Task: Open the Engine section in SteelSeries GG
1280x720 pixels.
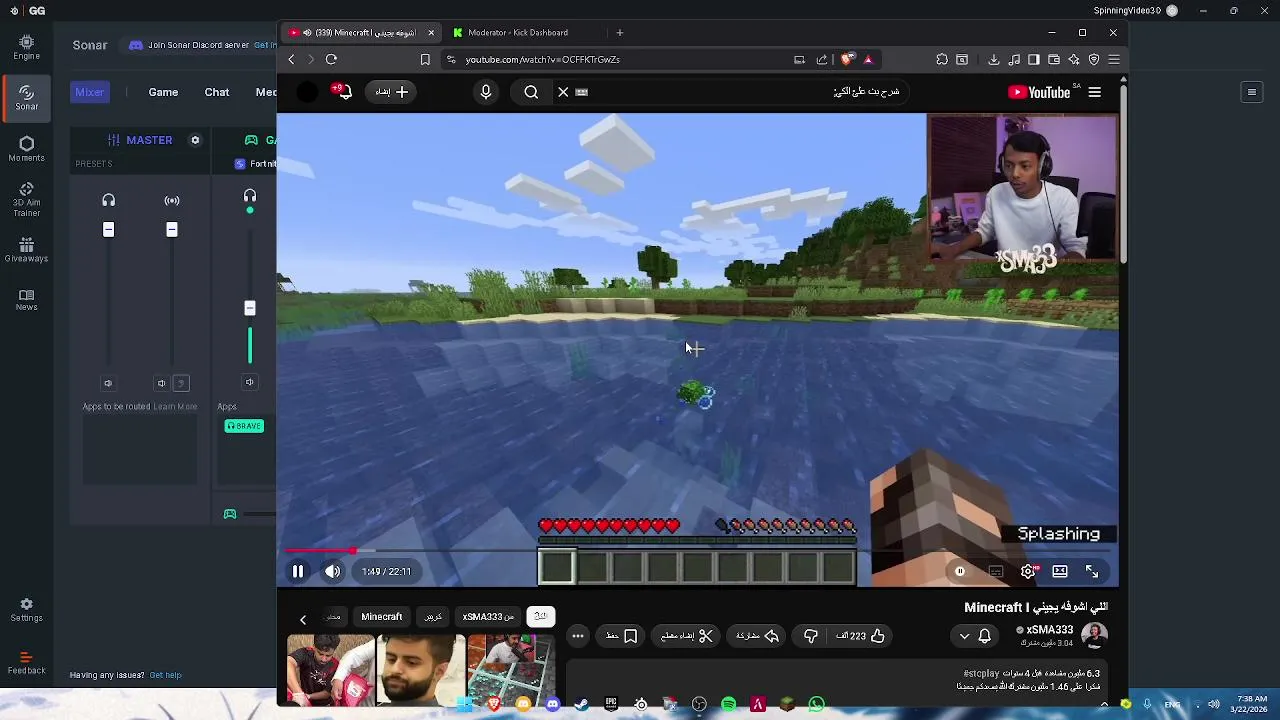Action: [27, 47]
